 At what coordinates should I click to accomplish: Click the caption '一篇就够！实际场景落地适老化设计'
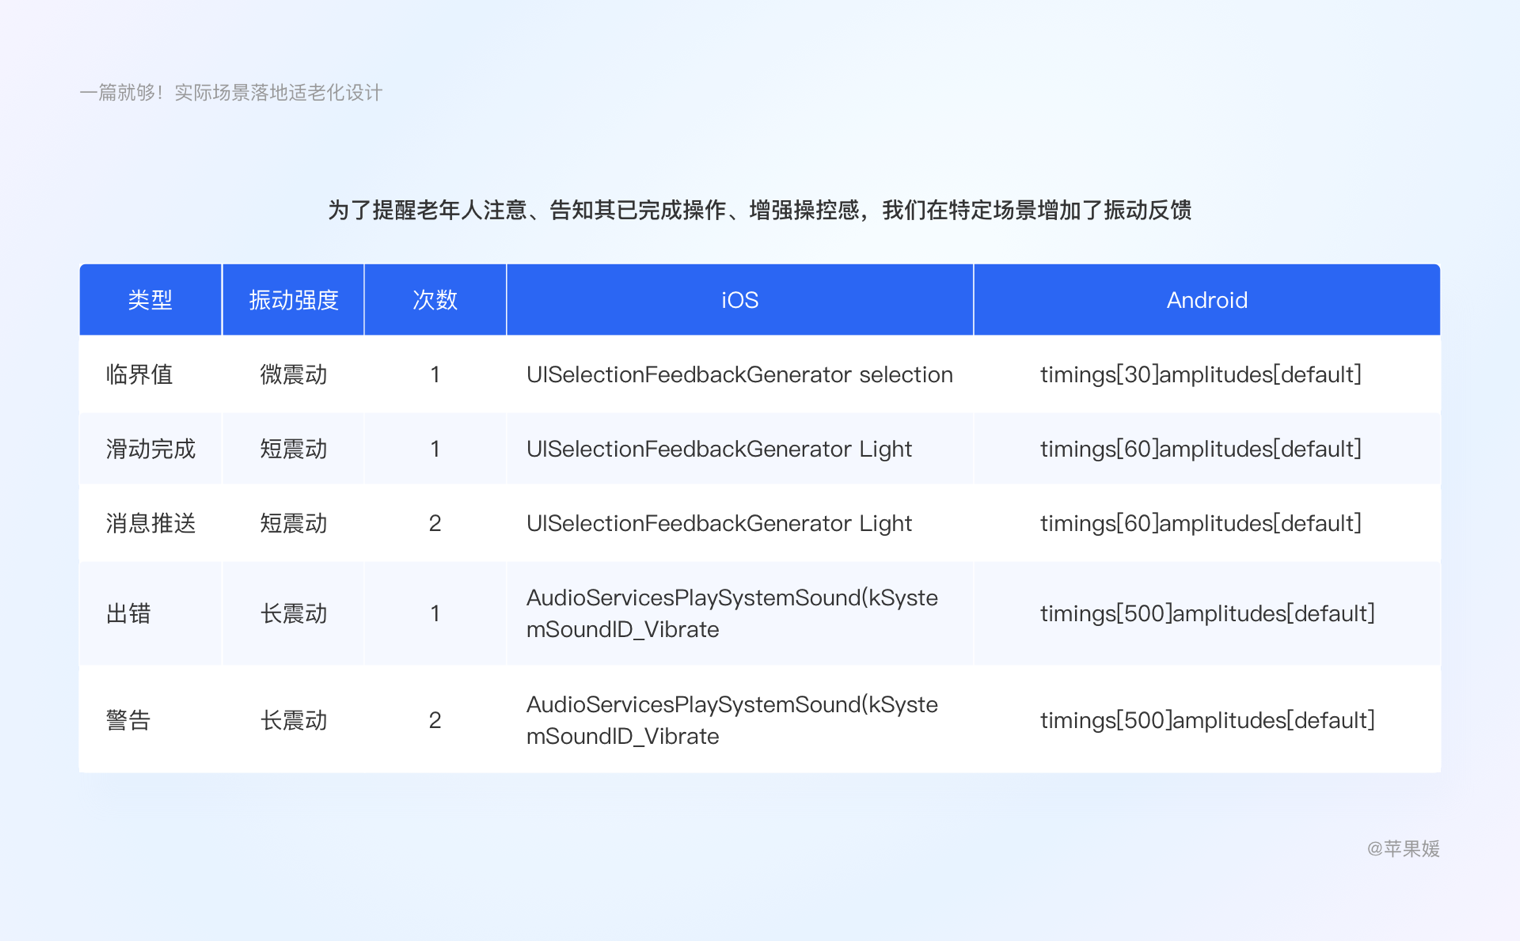[x=231, y=93]
